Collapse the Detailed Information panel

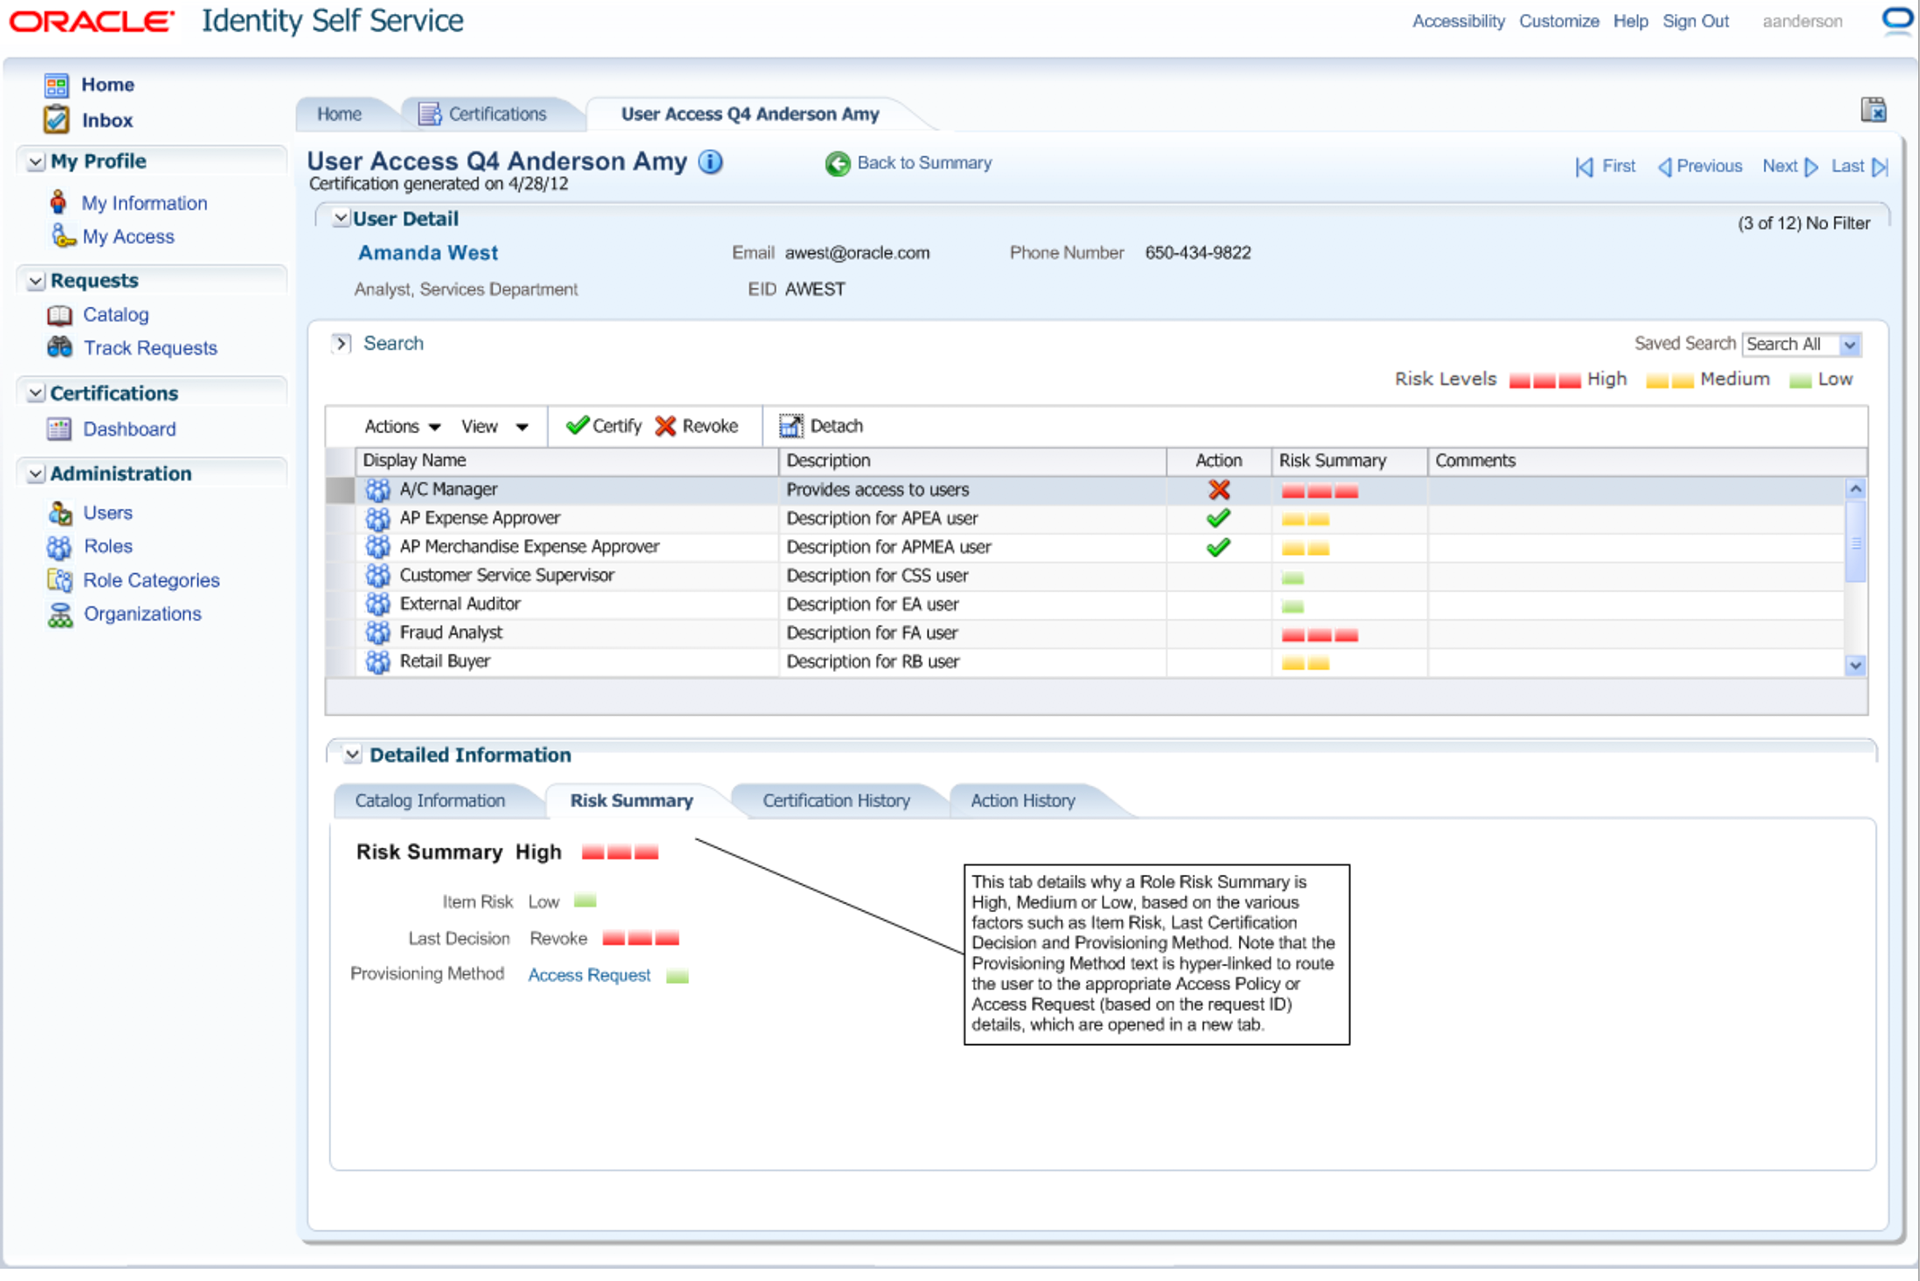(352, 755)
